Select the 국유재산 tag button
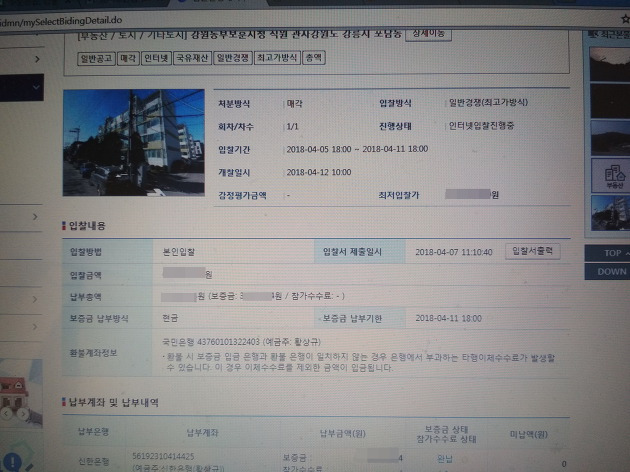 pyautogui.click(x=192, y=58)
